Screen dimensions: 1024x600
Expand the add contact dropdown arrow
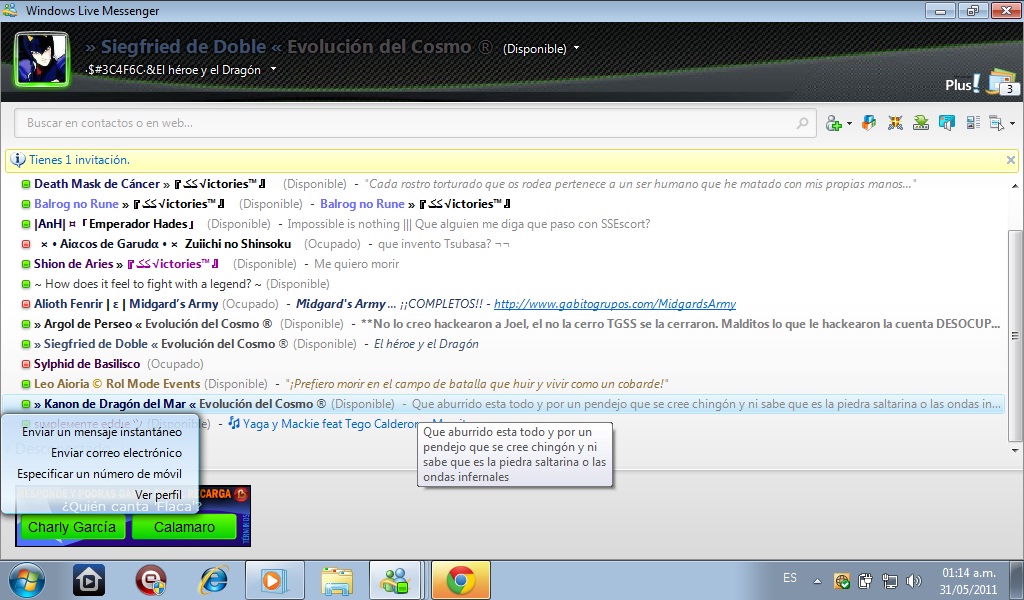pyautogui.click(x=849, y=123)
